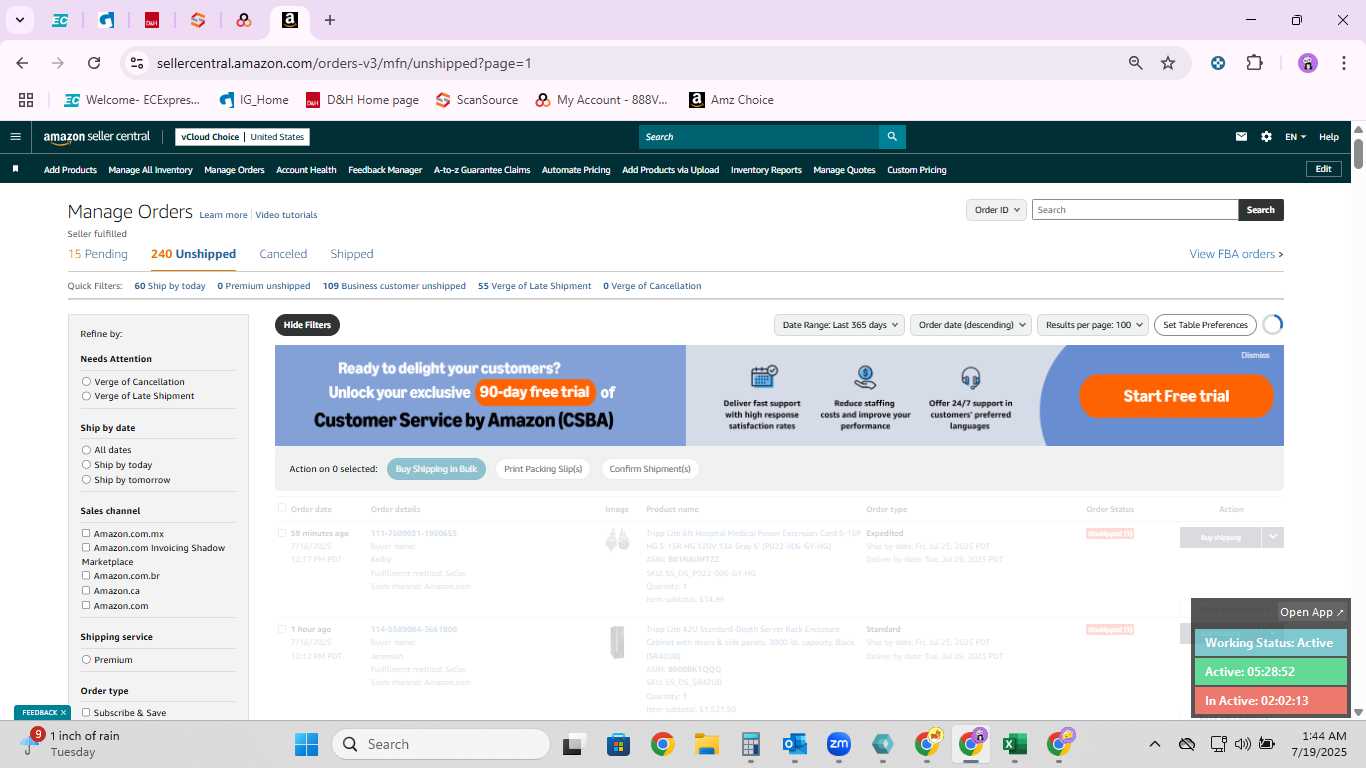This screenshot has height=768, width=1366.
Task: Check the Amazon.com.mx sales channel box
Action: click(86, 534)
